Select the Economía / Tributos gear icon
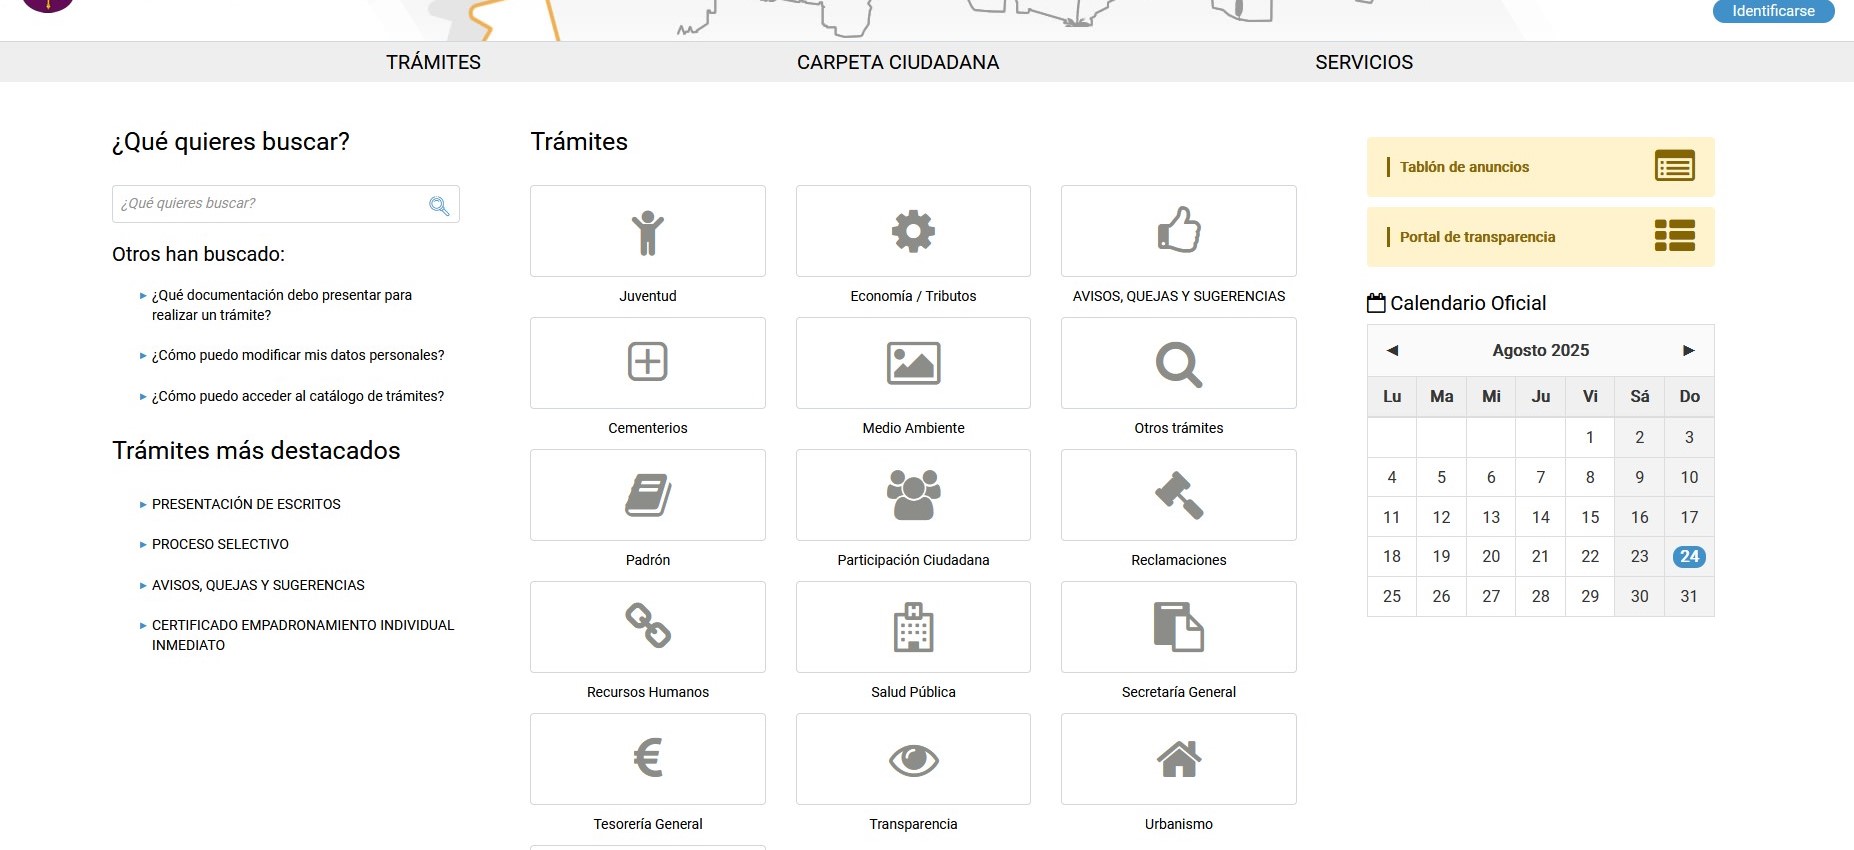This screenshot has height=850, width=1854. tap(913, 232)
